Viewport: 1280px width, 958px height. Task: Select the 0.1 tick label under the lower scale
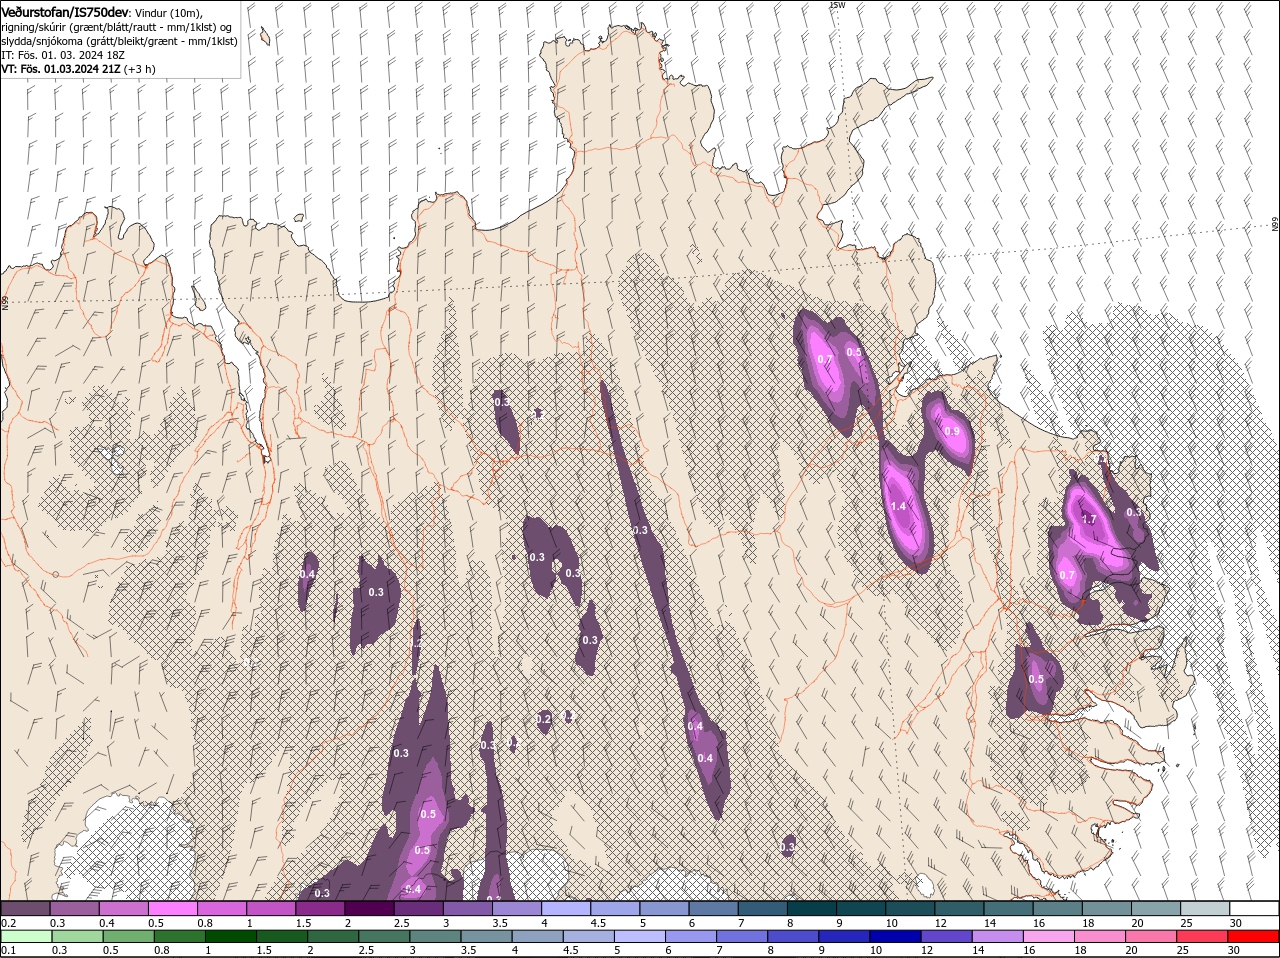coord(7,950)
